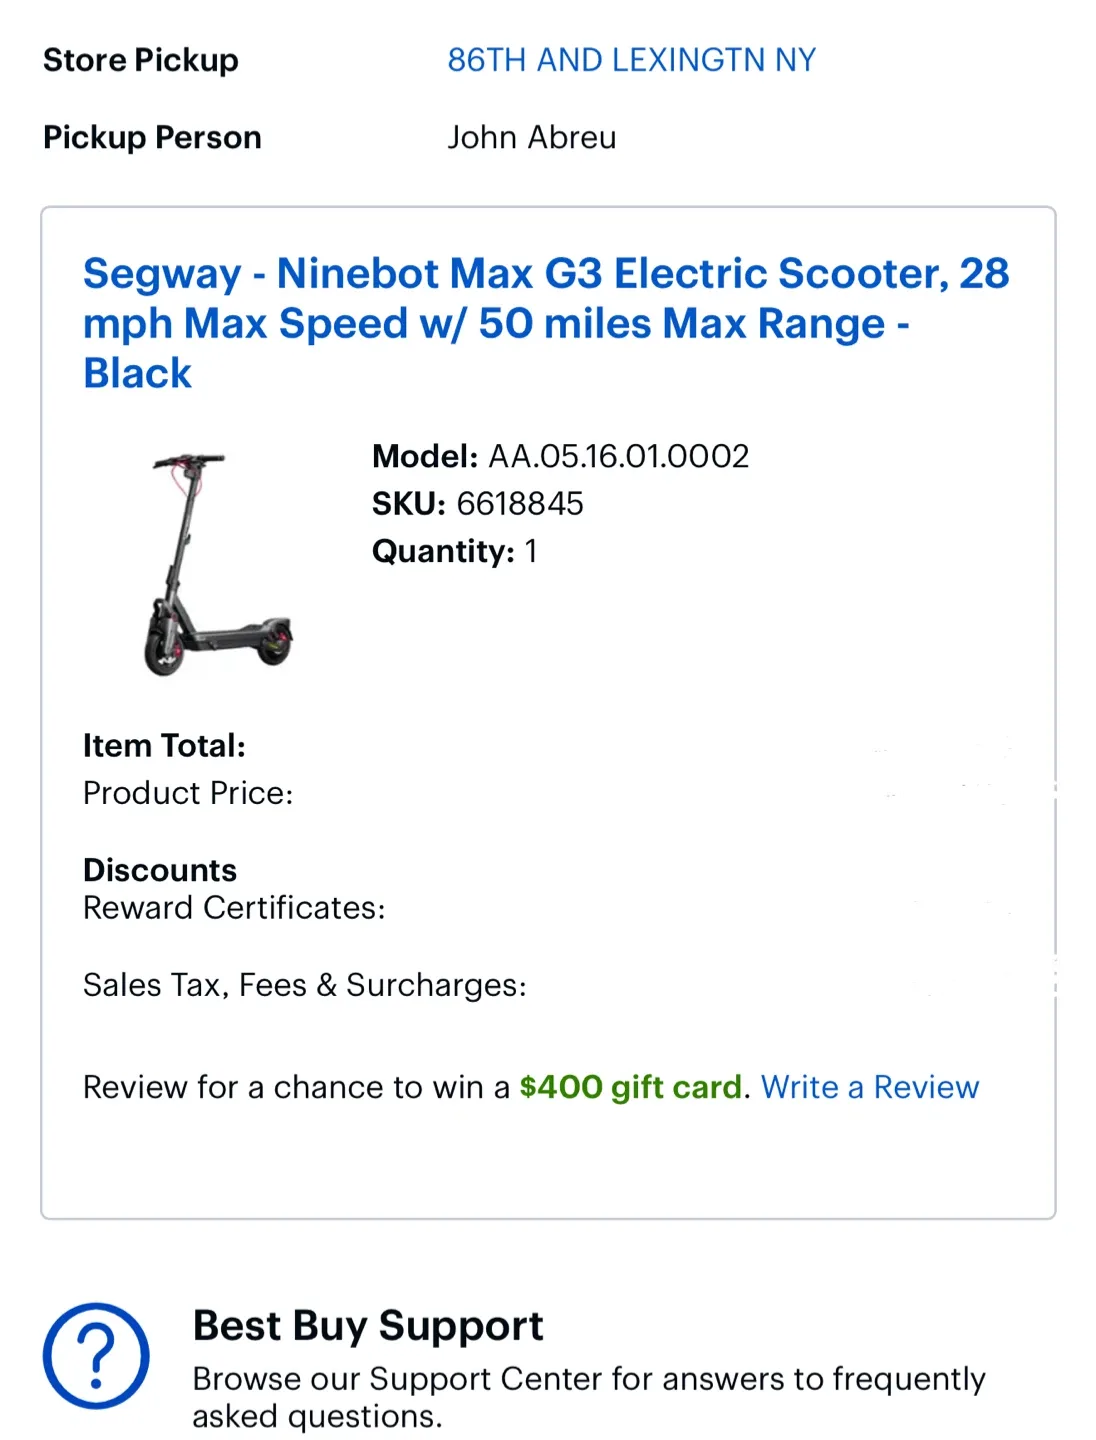1096x1440 pixels.
Task: Click the scooter product thumbnail image
Action: (x=218, y=564)
